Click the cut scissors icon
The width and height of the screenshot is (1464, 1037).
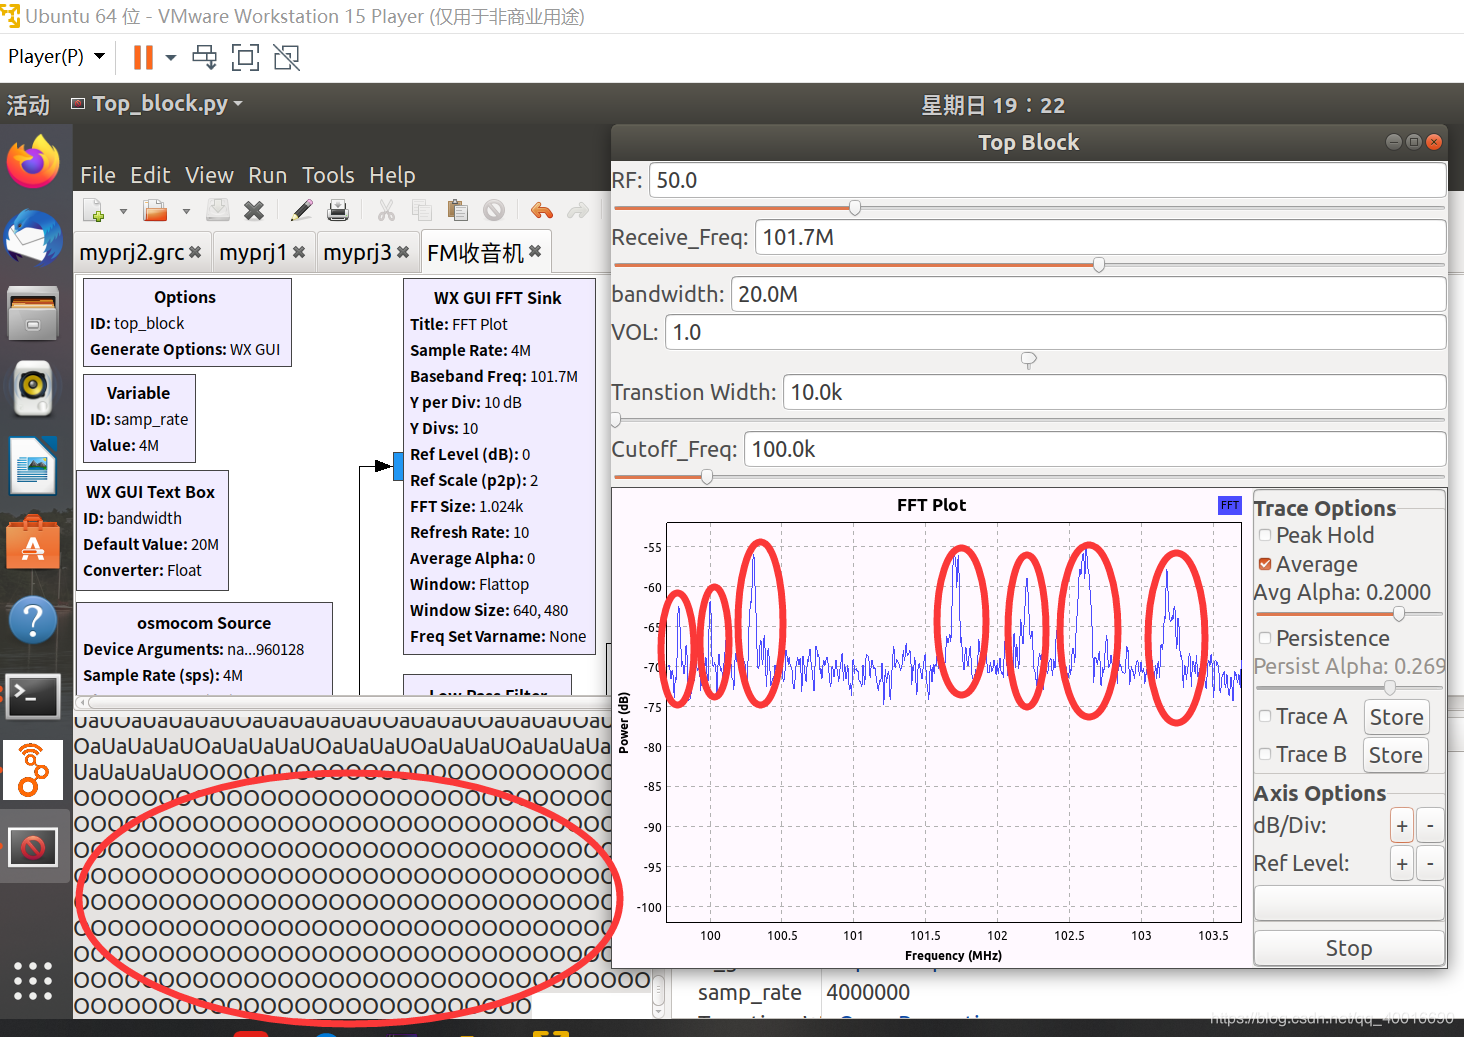tap(386, 211)
